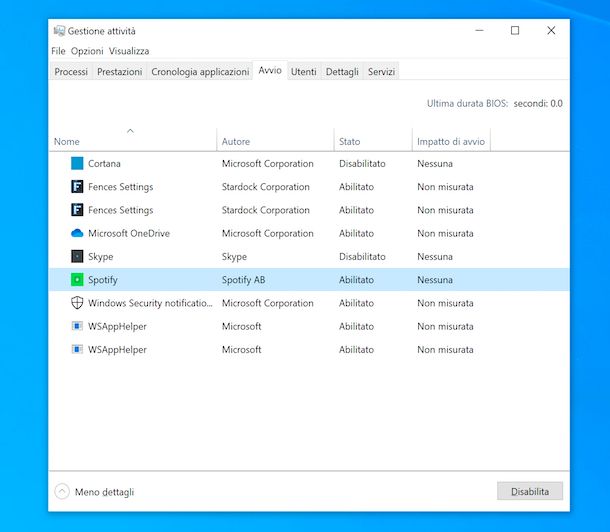Open the Opzioni menu
Screen dimensions: 610x532
[87, 51]
